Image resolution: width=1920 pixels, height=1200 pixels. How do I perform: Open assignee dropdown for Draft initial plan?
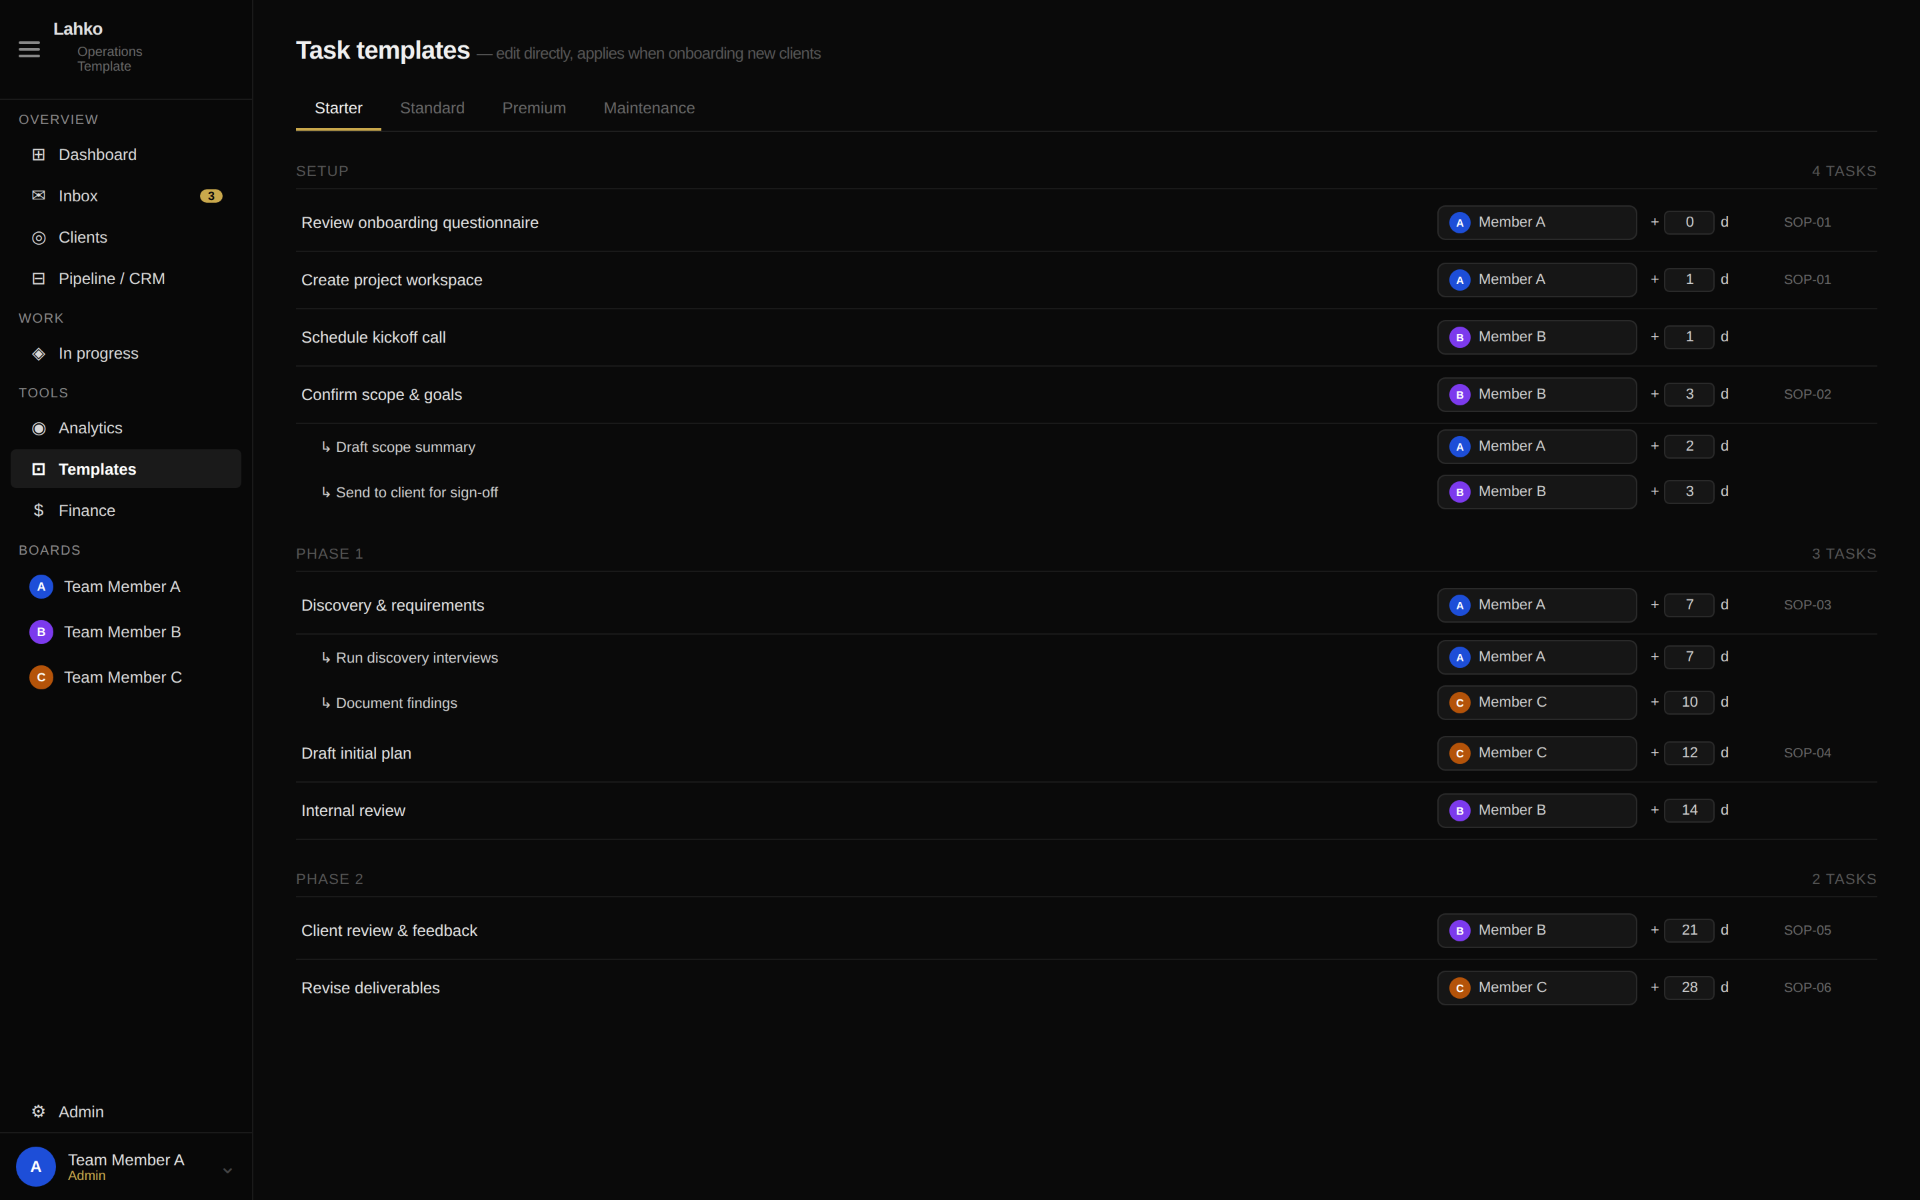coord(1536,753)
